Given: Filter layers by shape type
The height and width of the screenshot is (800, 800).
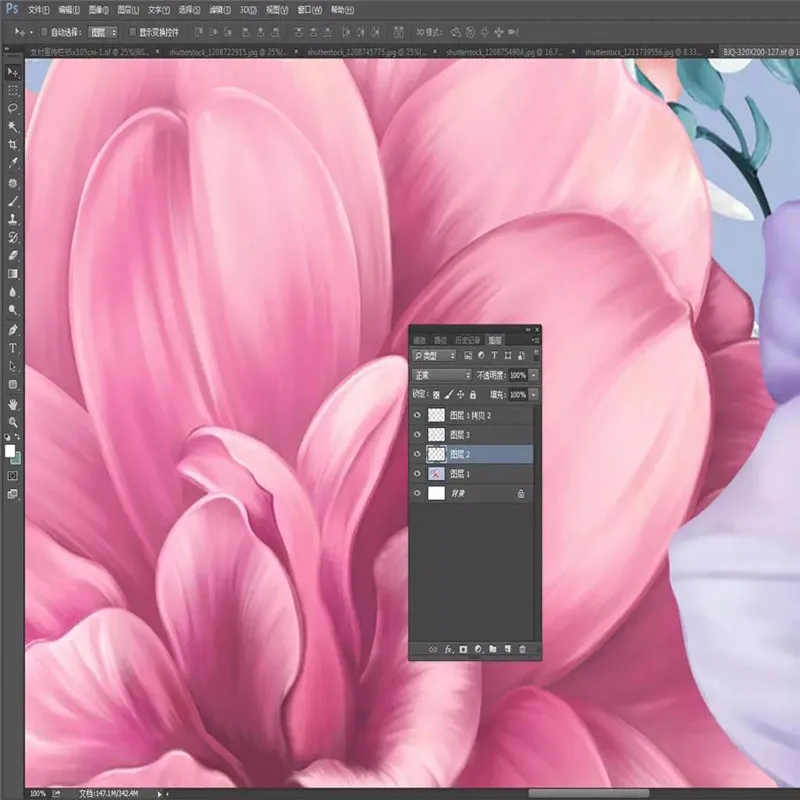Looking at the screenshot, I should (x=508, y=356).
